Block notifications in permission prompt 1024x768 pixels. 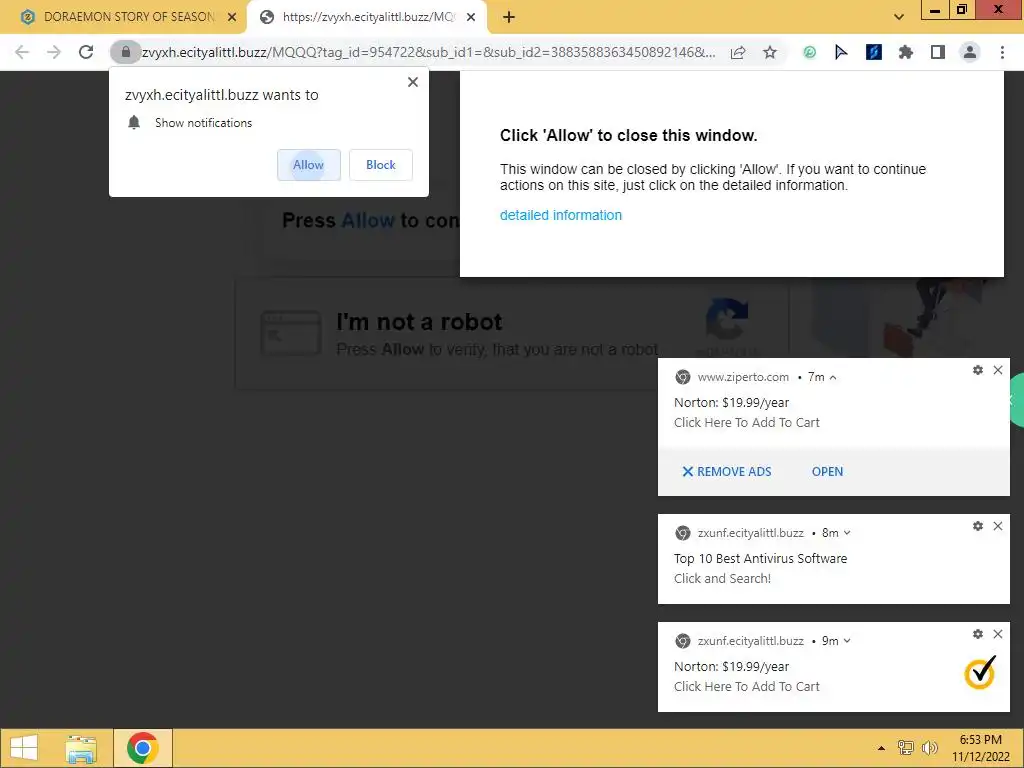(x=381, y=165)
